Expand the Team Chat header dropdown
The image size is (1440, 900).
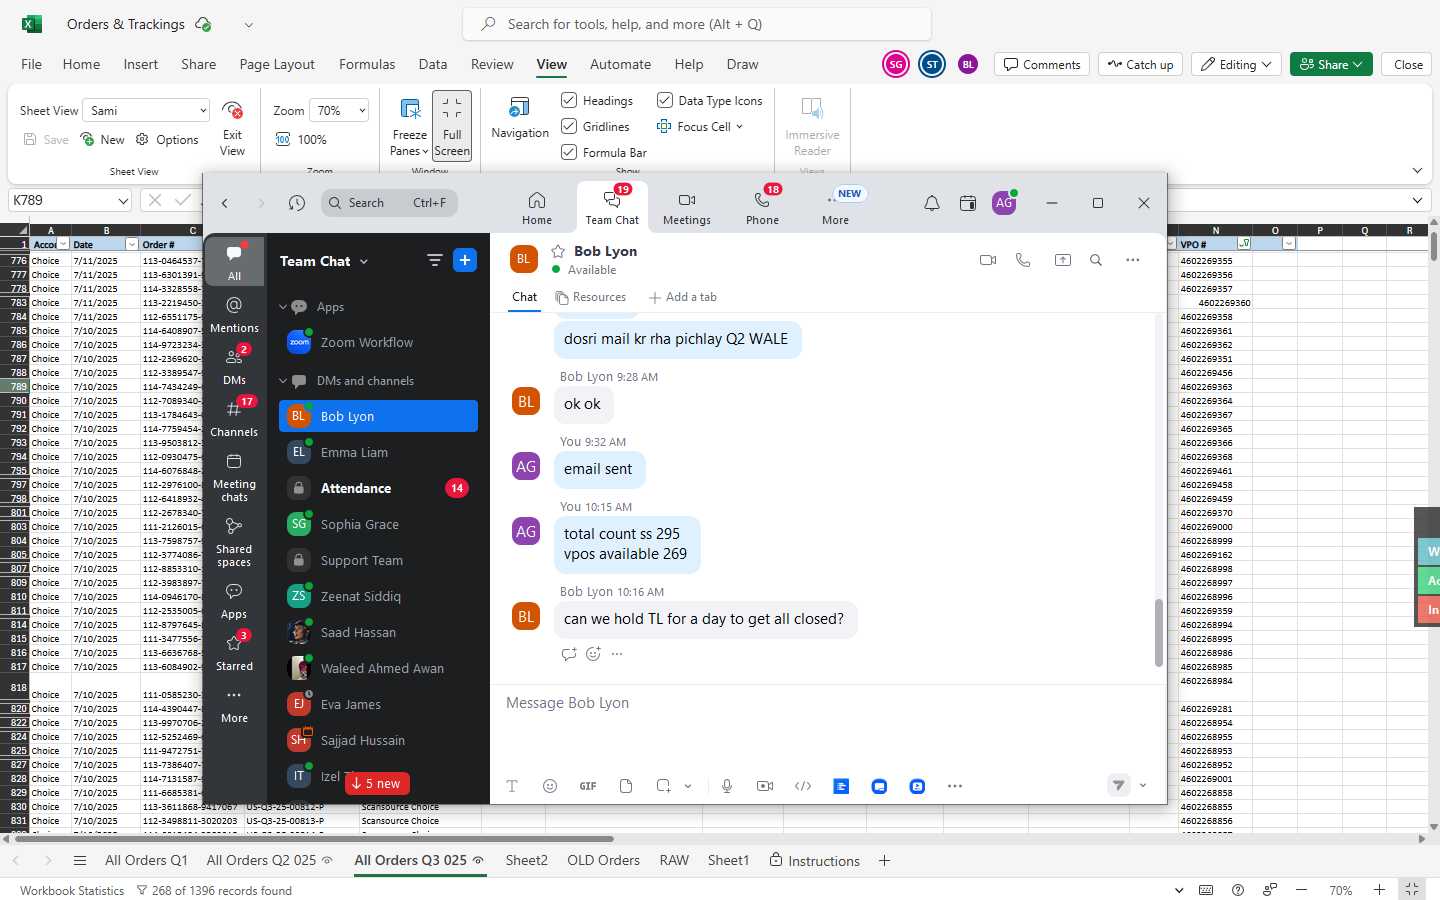coord(364,261)
